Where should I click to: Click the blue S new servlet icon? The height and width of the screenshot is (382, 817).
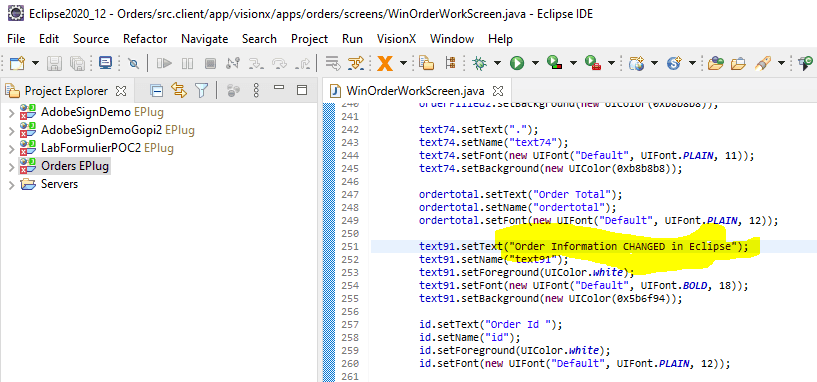click(674, 63)
